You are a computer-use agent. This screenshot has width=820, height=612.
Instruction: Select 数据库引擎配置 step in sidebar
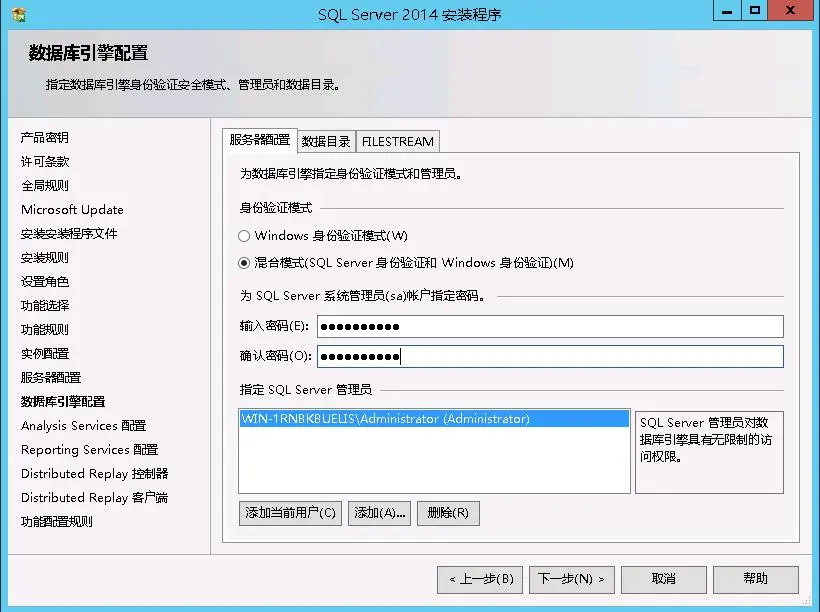coord(63,402)
